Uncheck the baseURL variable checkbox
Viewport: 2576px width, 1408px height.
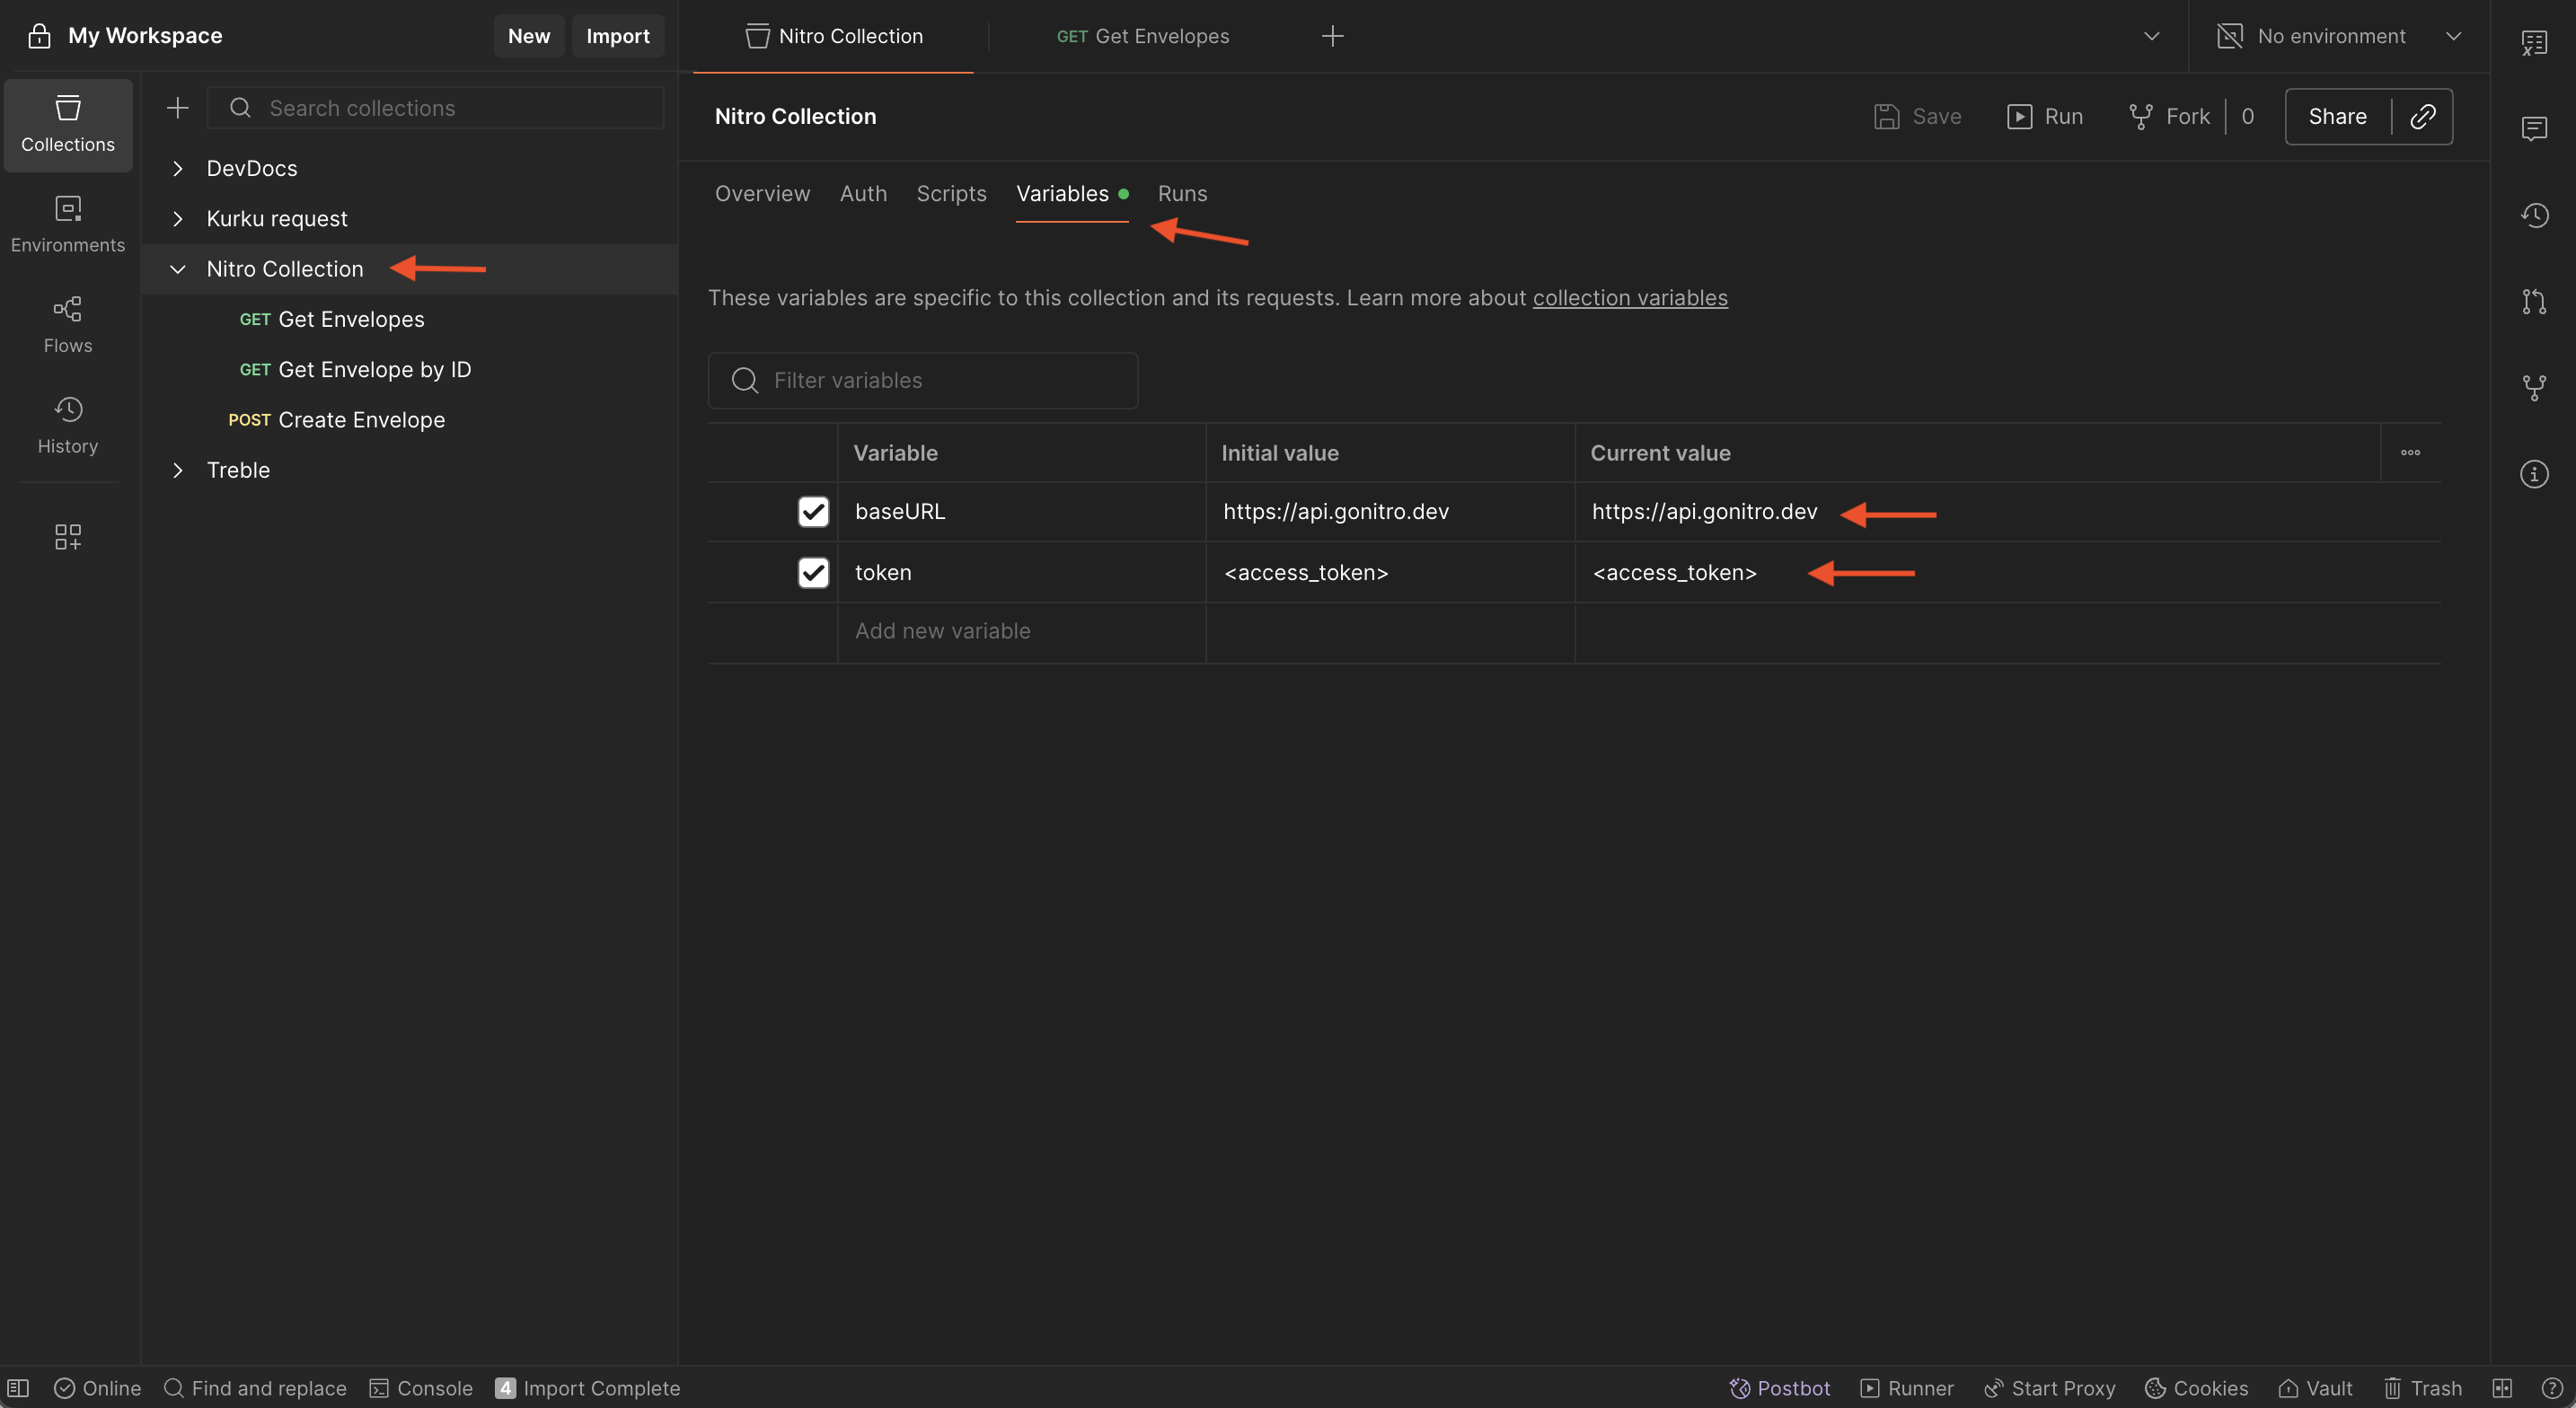point(813,511)
